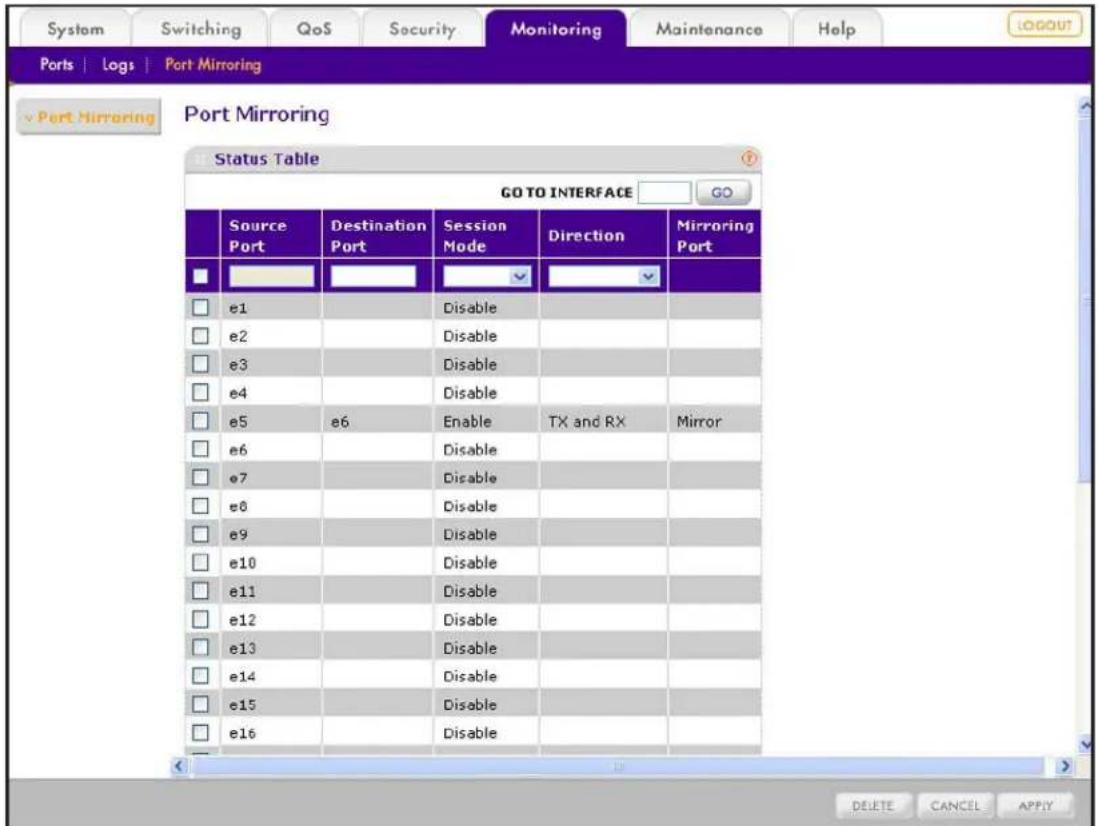Open the Status Table help icon

click(749, 158)
